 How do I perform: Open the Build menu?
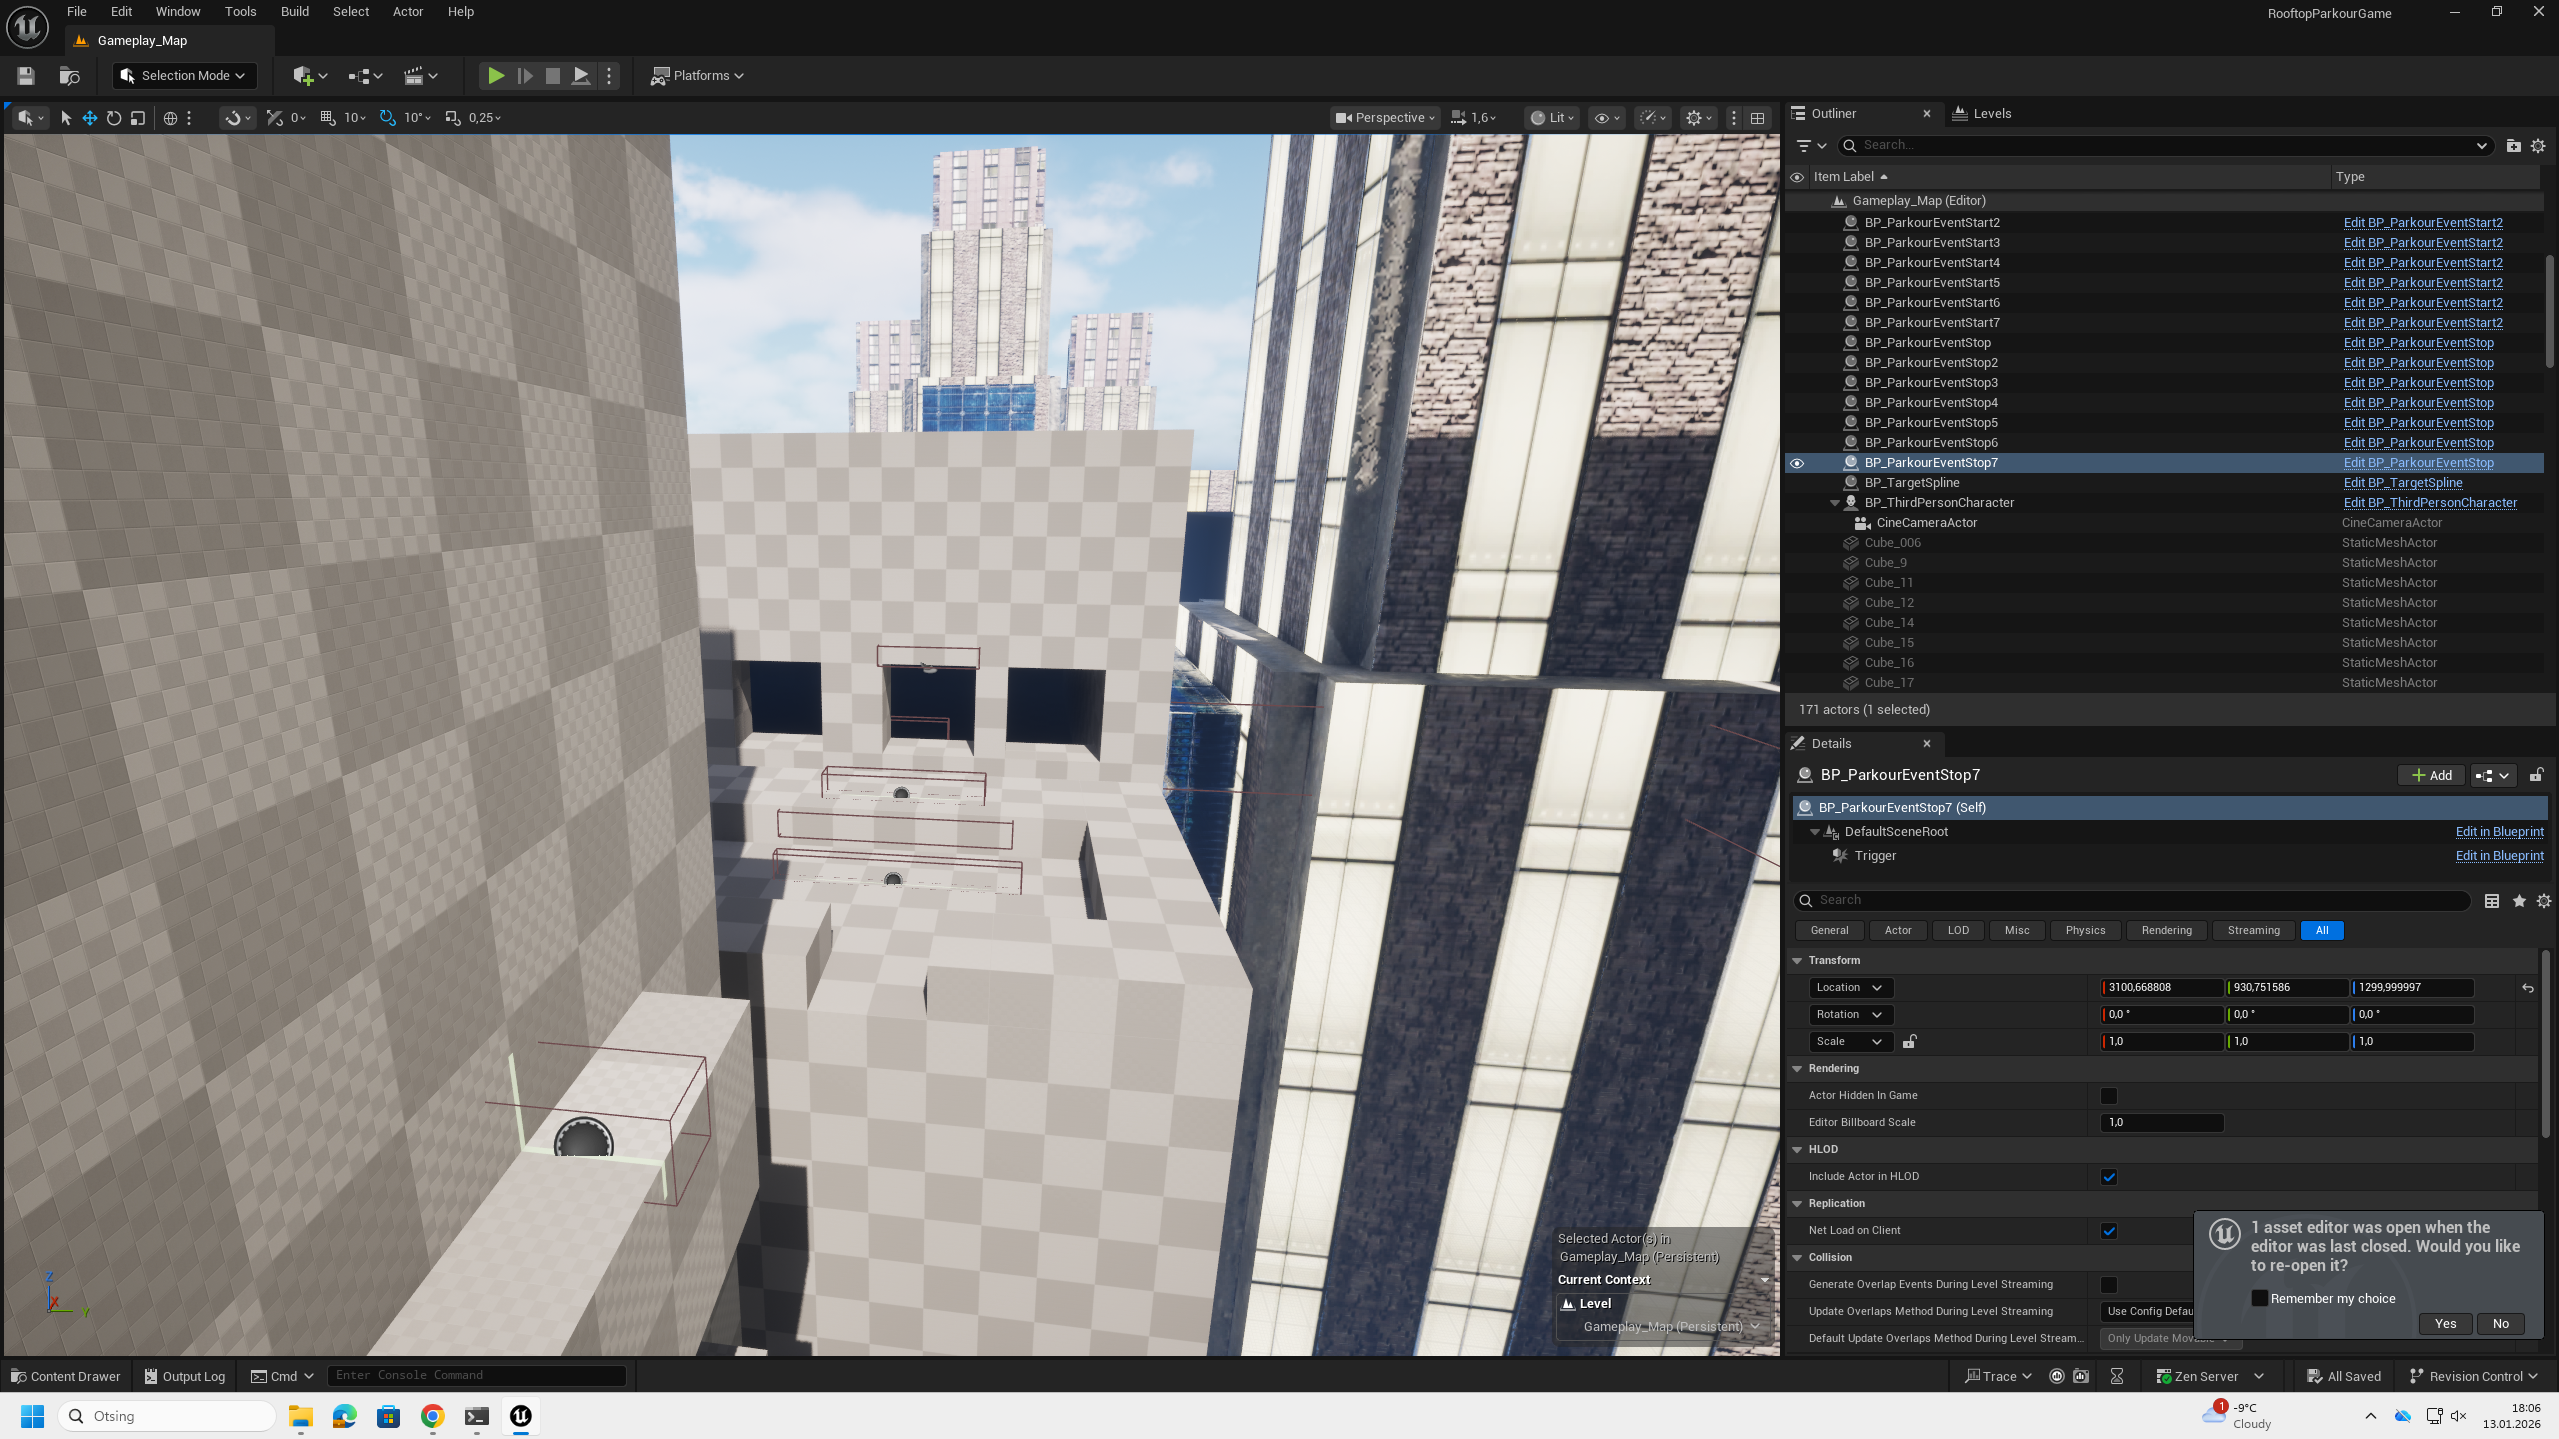click(294, 12)
